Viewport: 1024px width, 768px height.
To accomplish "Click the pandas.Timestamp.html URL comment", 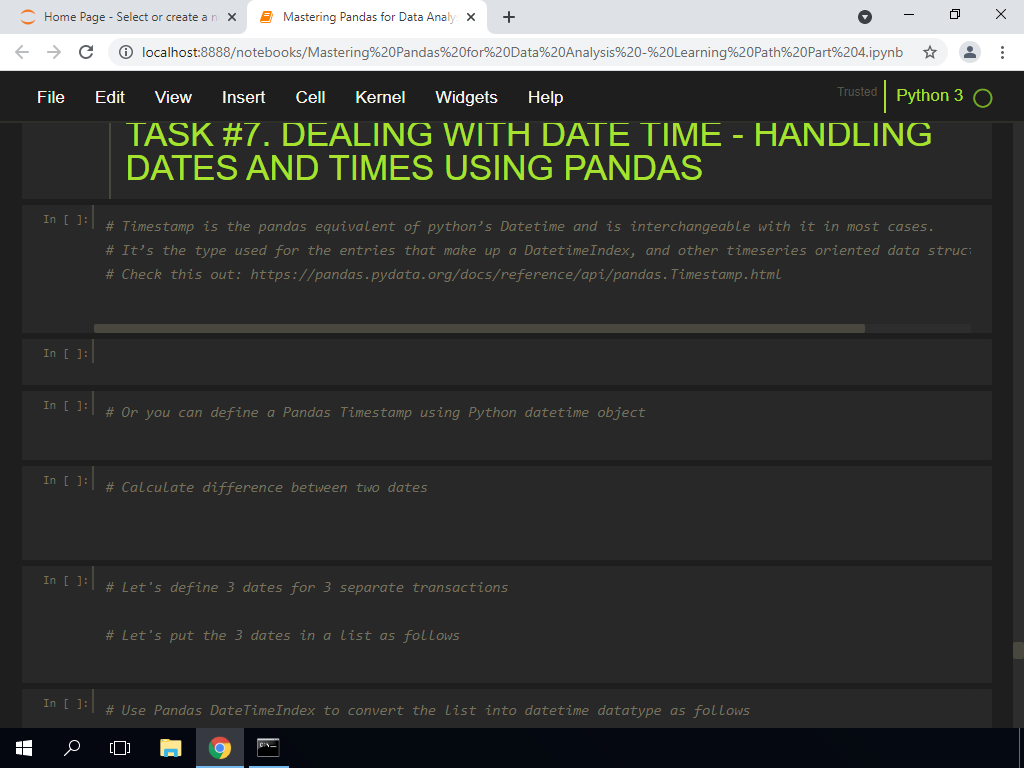I will pyautogui.click(x=516, y=274).
